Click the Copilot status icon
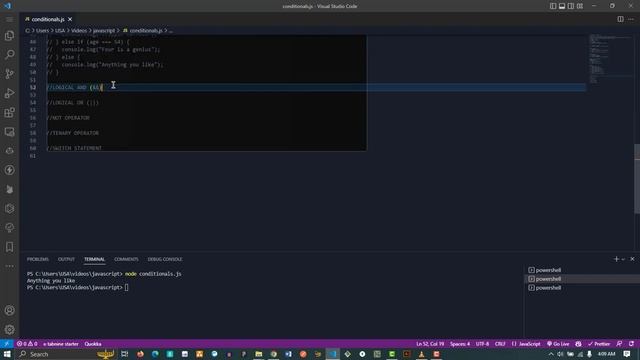Viewport: 640px width, 360px height. [578, 344]
